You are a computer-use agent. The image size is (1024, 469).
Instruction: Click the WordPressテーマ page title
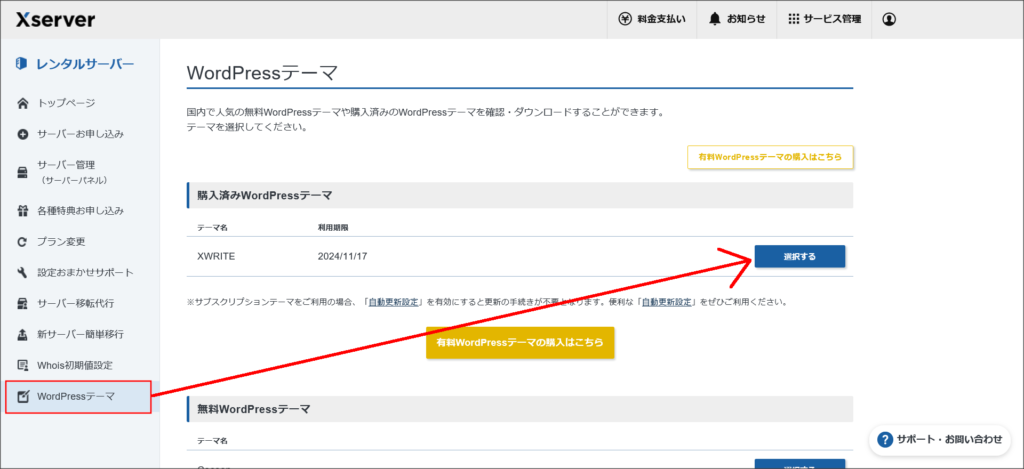262,73
